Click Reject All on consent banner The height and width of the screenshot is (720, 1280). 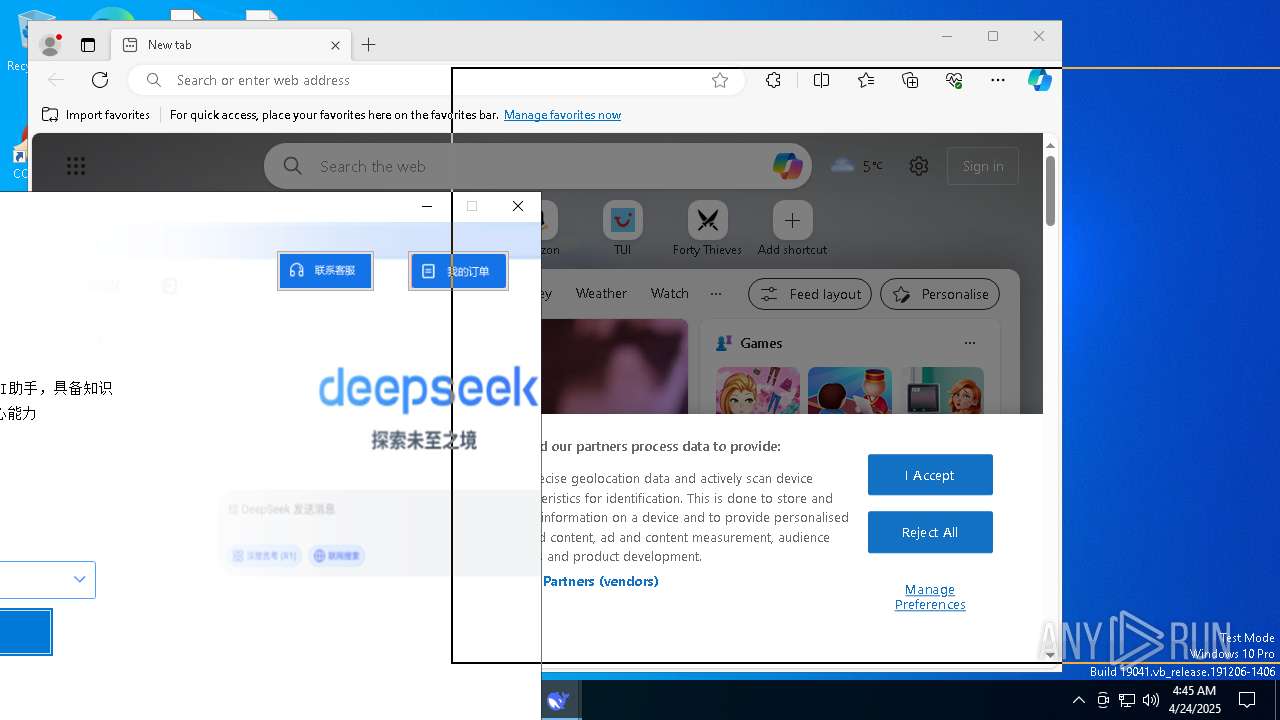pos(930,532)
